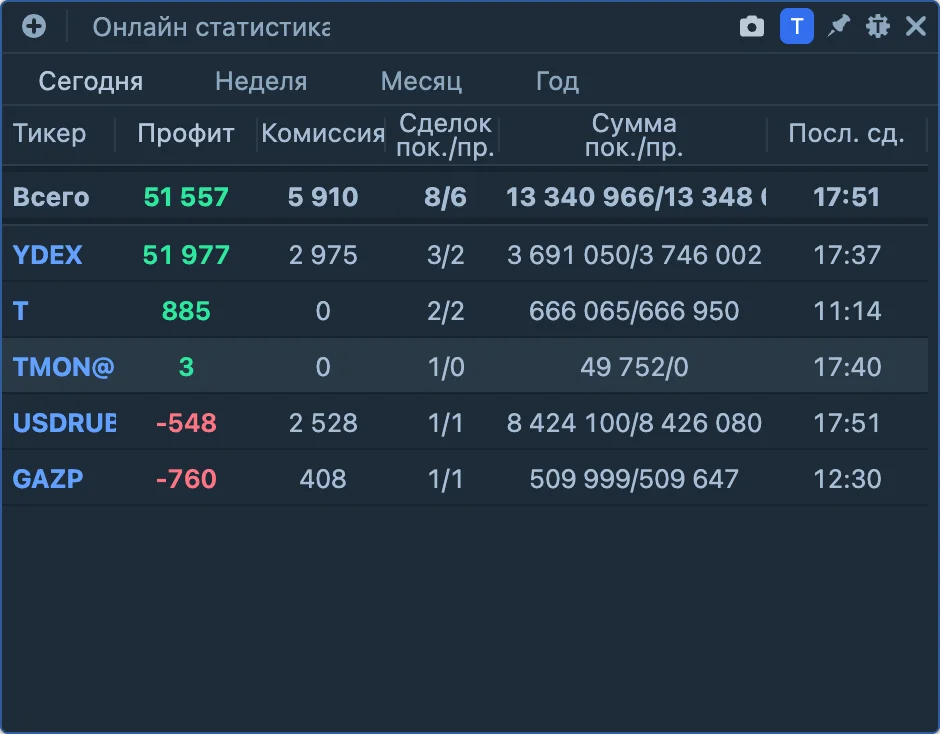Switch to the Неделя tab
The image size is (940, 734).
coord(261,81)
